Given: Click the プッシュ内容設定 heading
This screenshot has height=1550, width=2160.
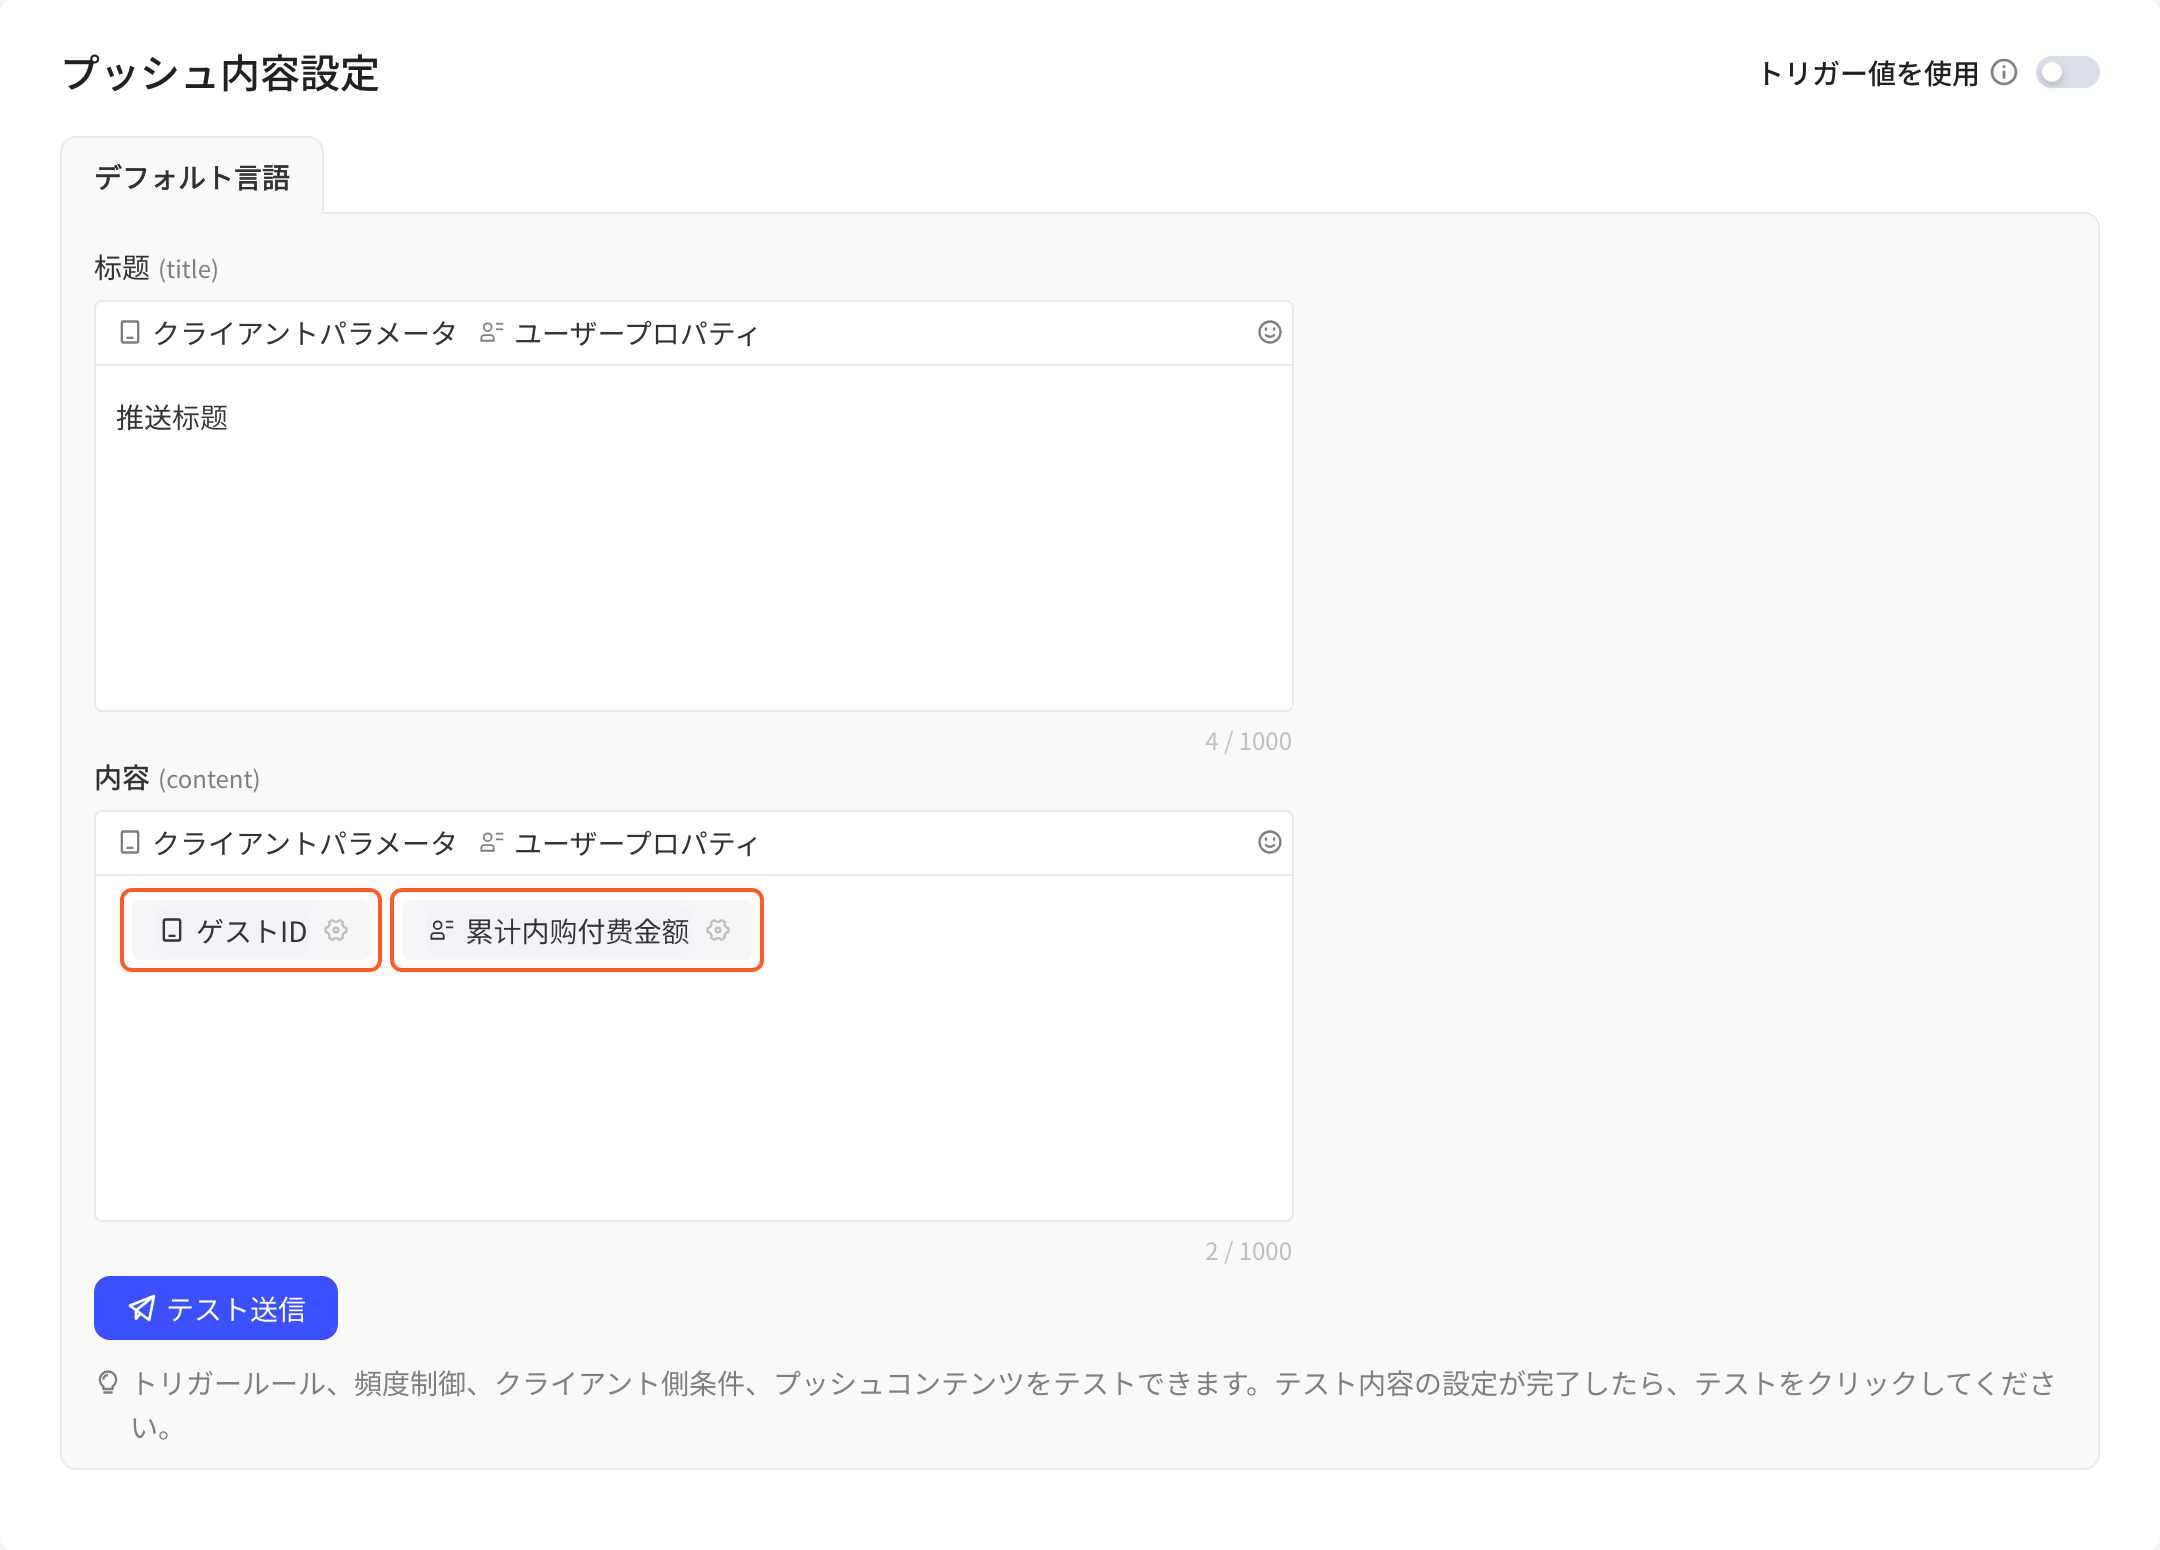Looking at the screenshot, I should pyautogui.click(x=220, y=73).
